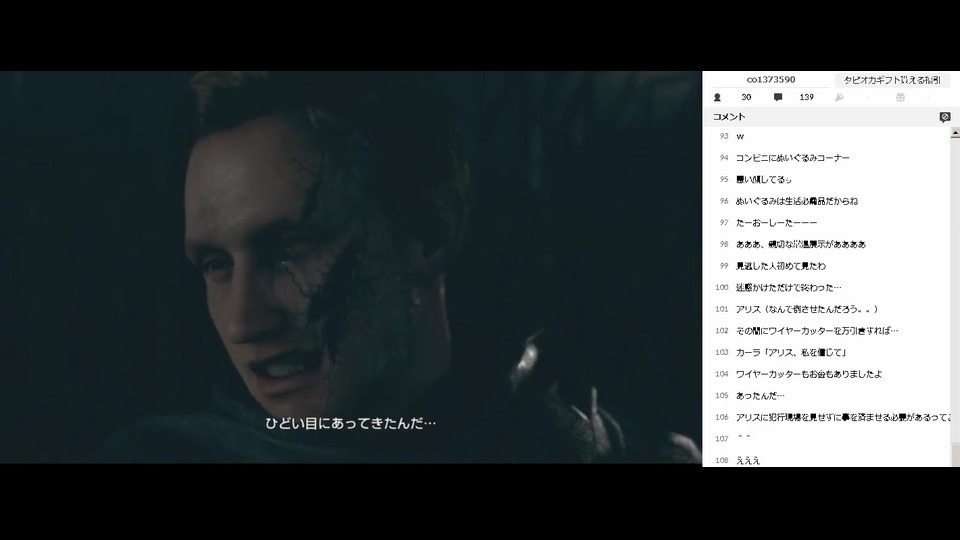Image resolution: width=960 pixels, height=540 pixels.
Task: Click the viewer count person icon
Action: pos(718,97)
